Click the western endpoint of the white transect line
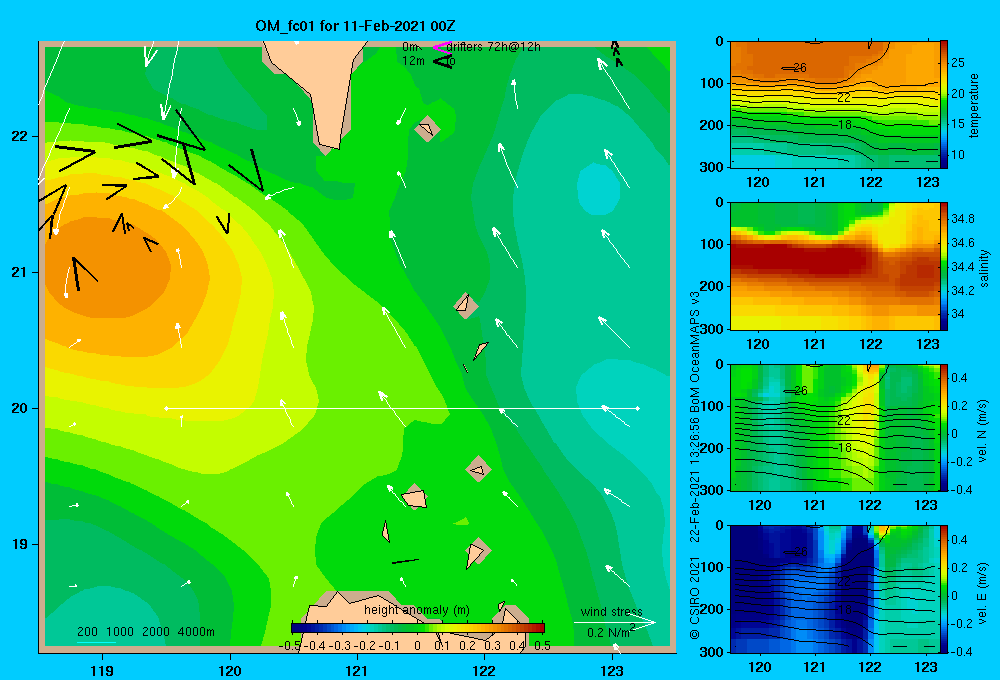 (x=166, y=408)
